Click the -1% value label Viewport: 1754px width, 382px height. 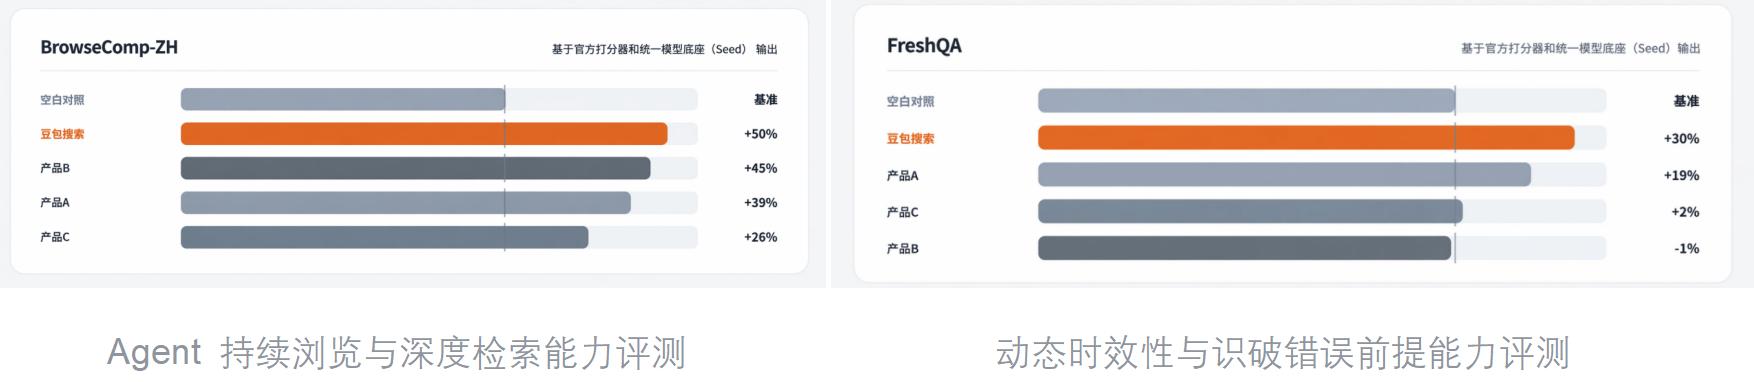[1687, 249]
